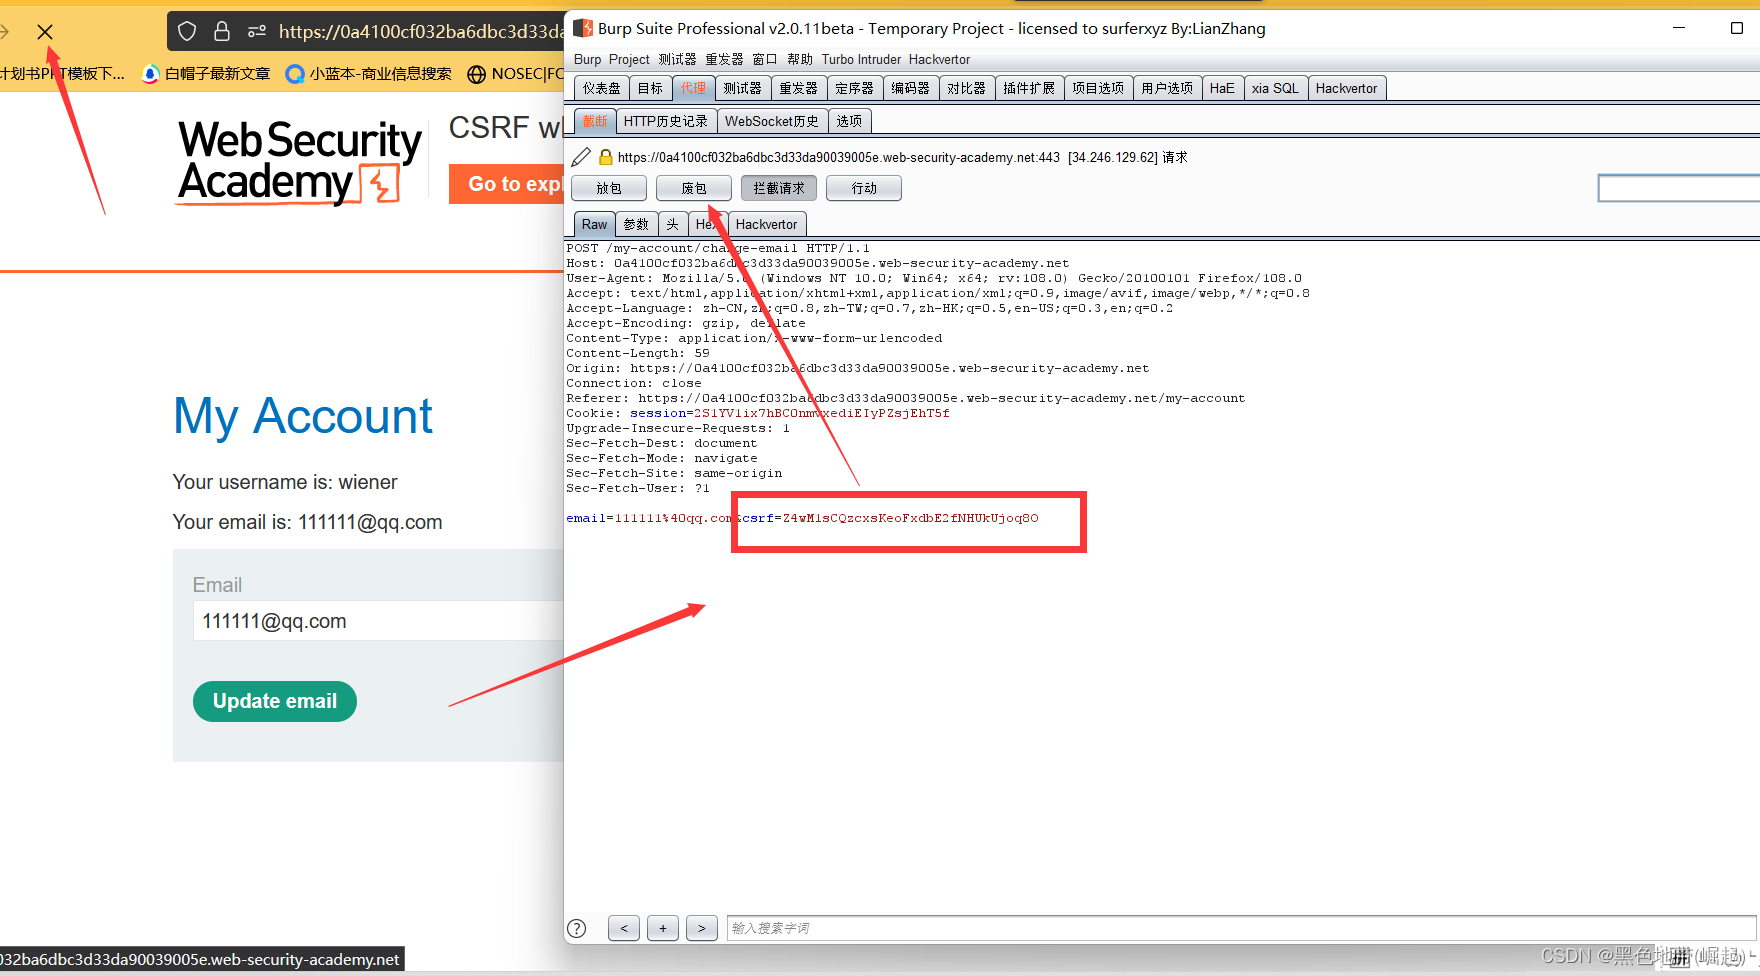Open the 窗口 menu
This screenshot has width=1760, height=976.
point(765,59)
